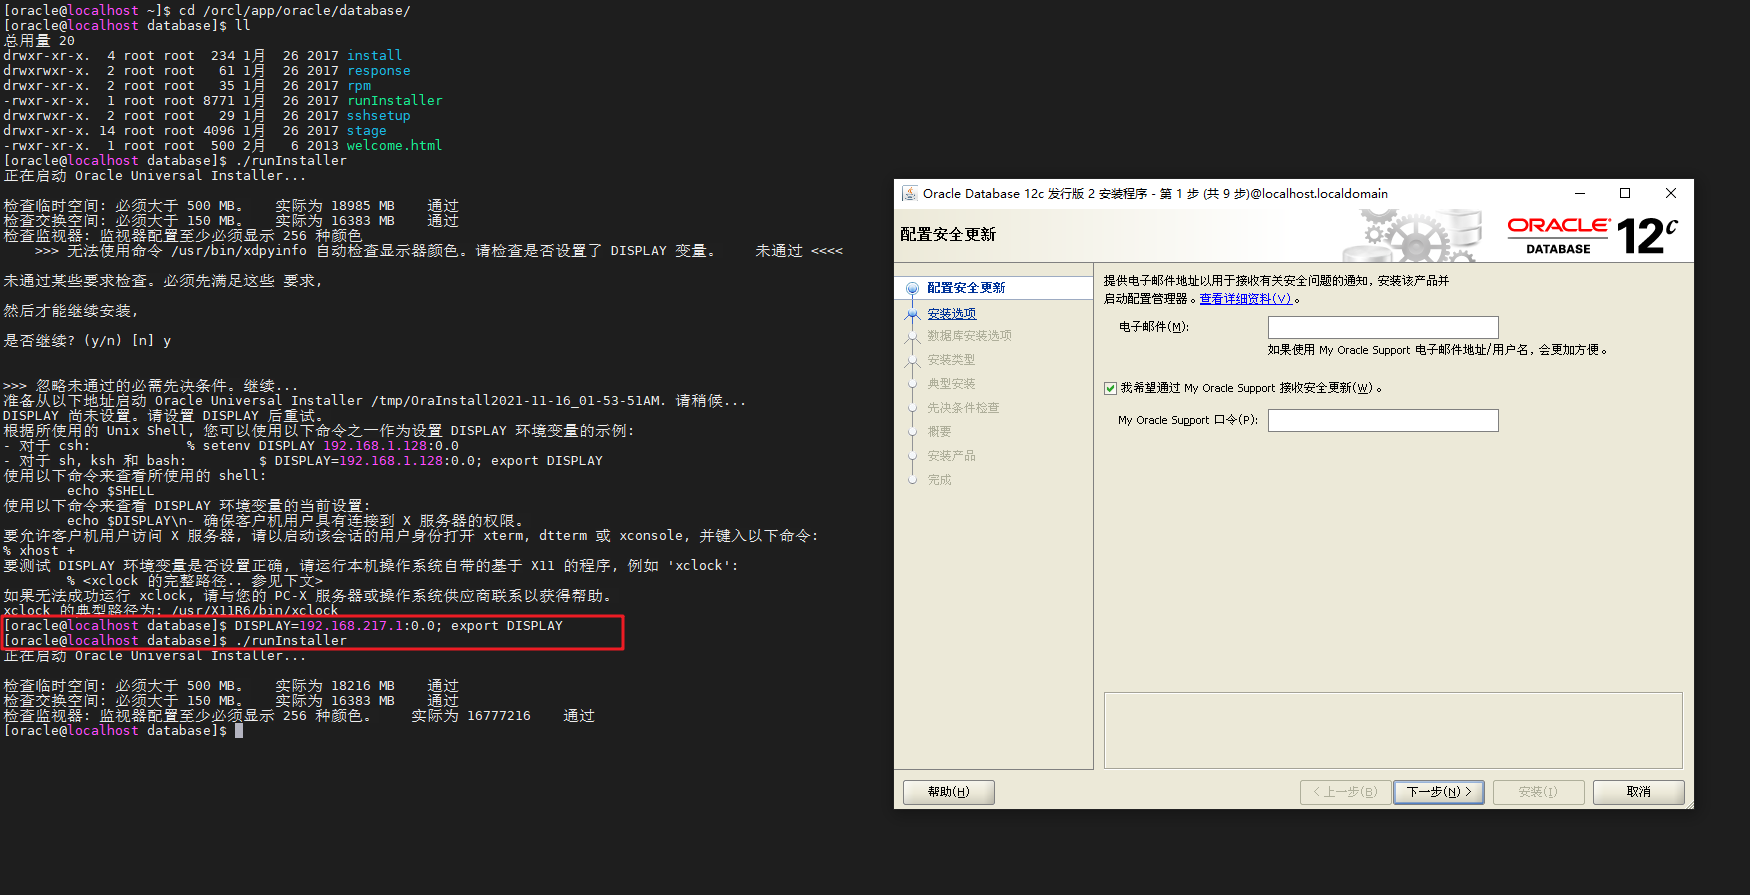Toggle My Oracle Support security updates checkbox
This screenshot has width=1750, height=895.
click(x=1110, y=388)
